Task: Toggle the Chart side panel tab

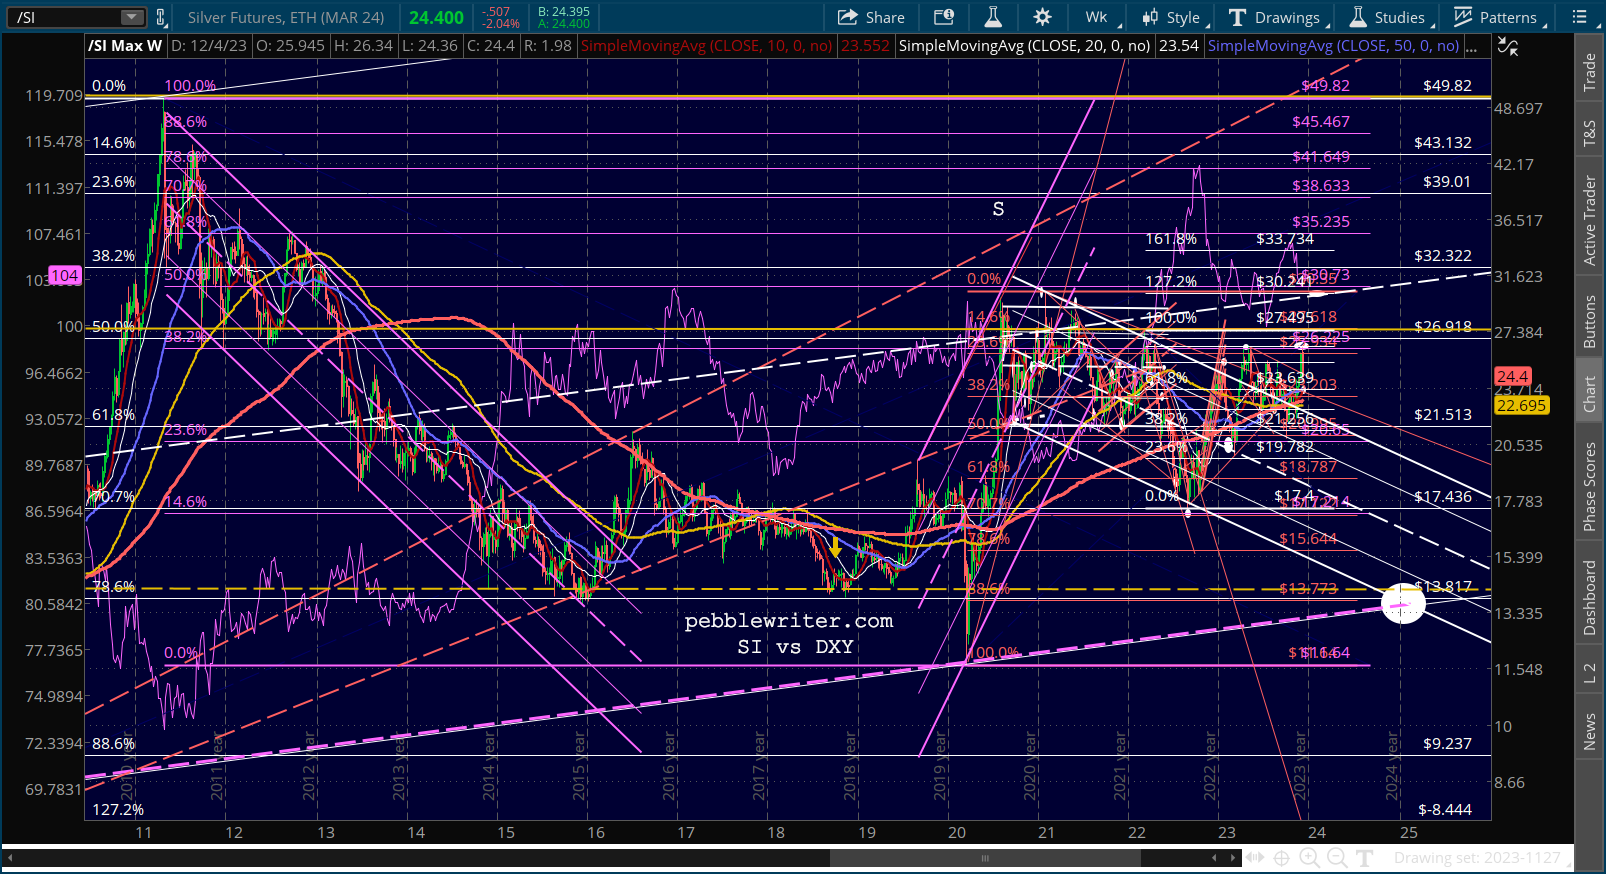Action: [1589, 393]
